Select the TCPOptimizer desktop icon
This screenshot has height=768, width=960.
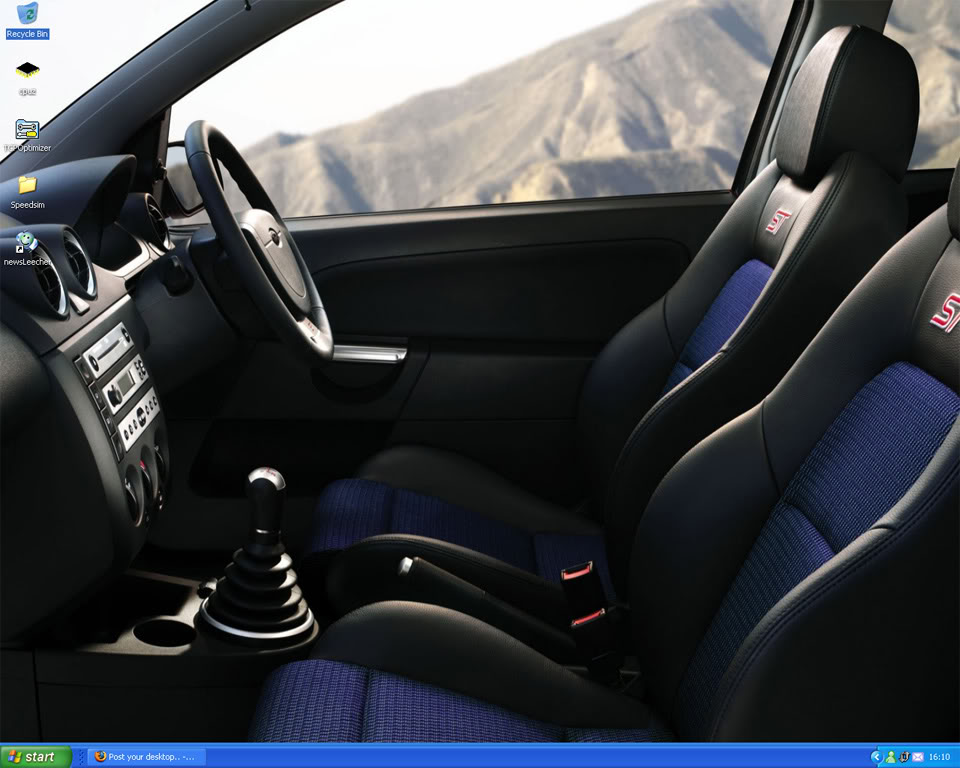(x=27, y=129)
